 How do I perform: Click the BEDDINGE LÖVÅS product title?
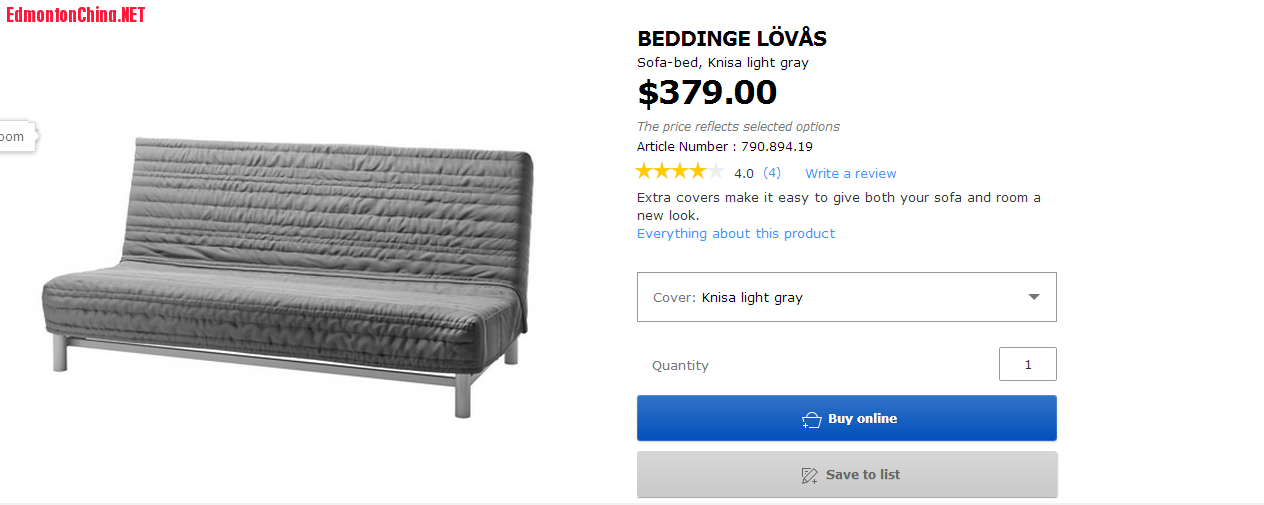(732, 39)
